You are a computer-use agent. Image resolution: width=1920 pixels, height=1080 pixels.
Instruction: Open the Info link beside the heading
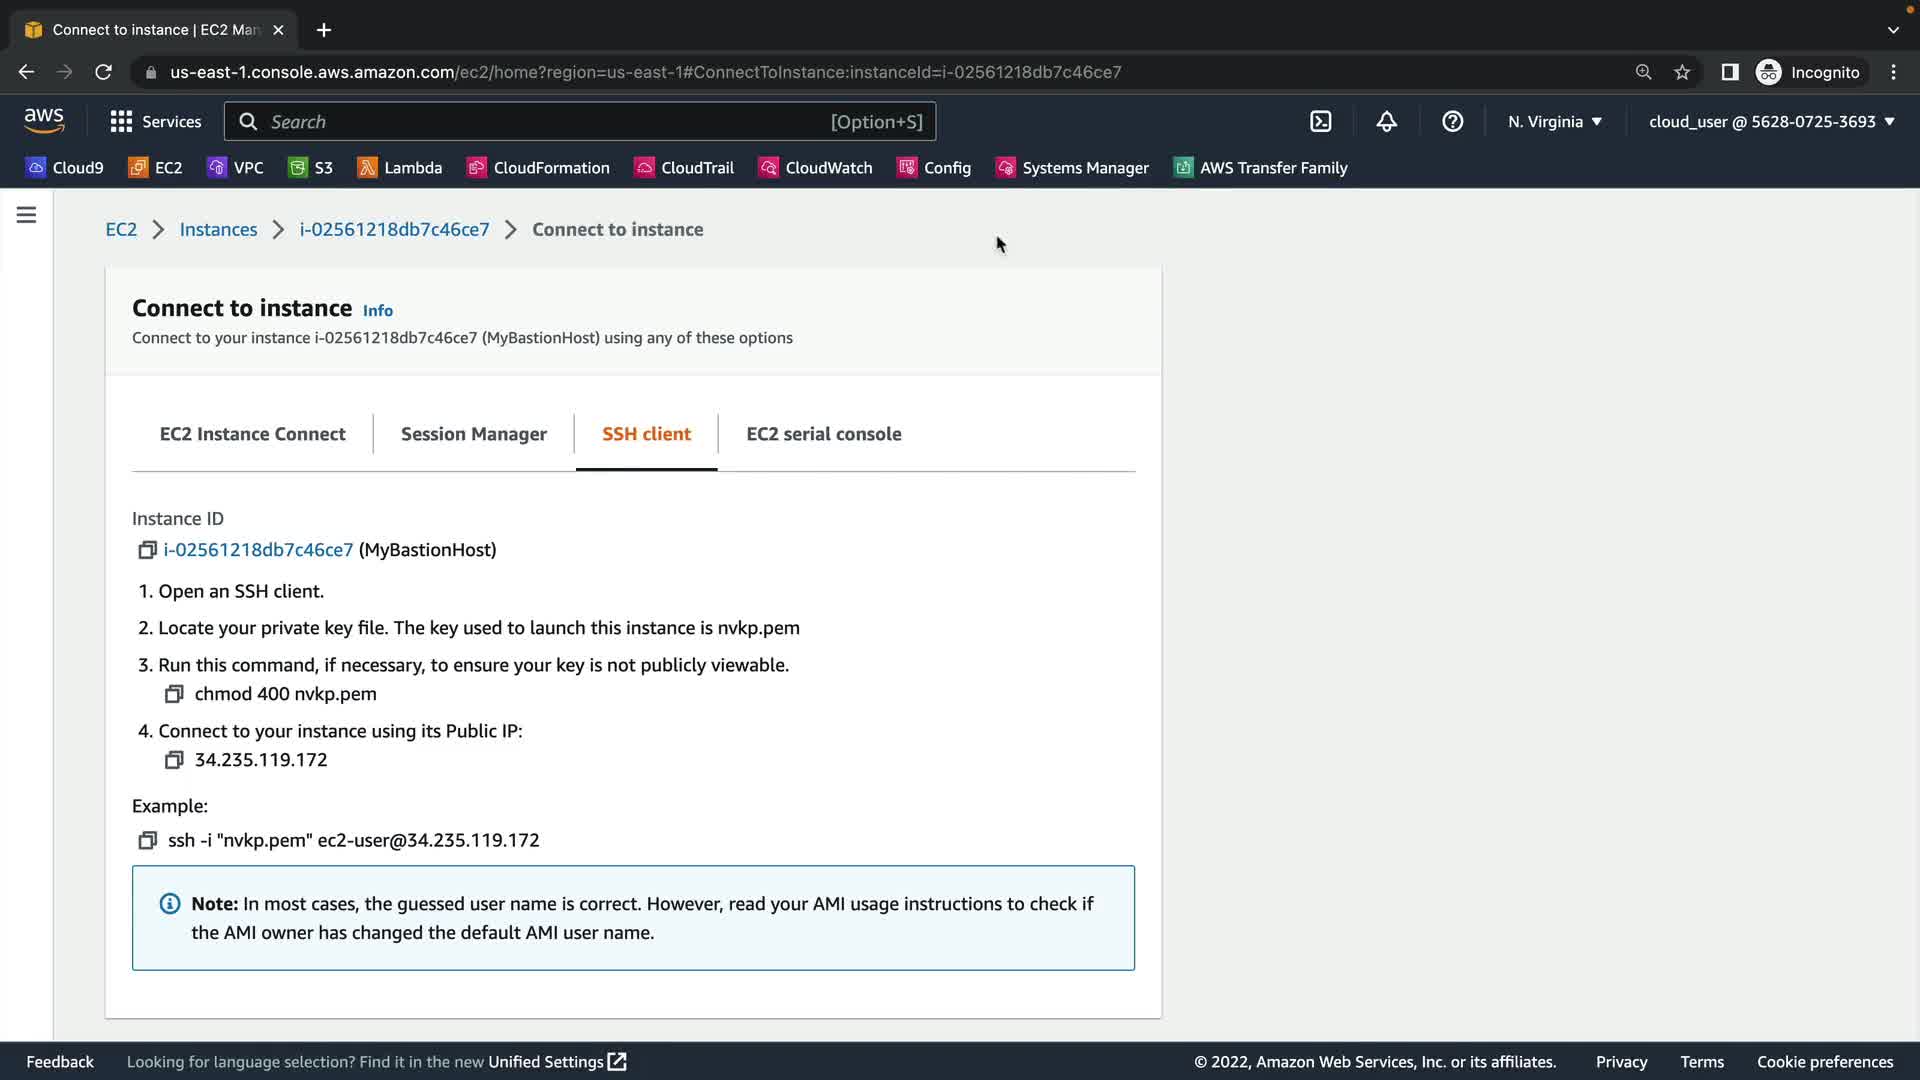point(377,311)
